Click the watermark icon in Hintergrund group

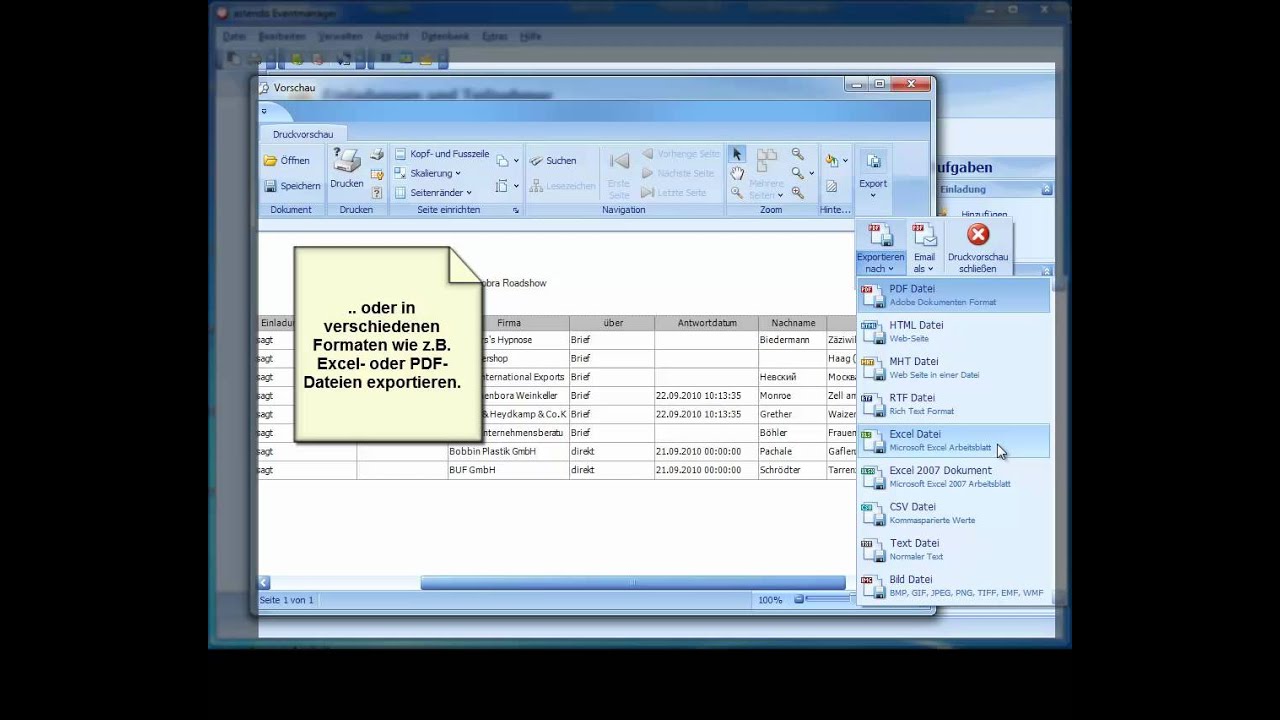tap(831, 186)
